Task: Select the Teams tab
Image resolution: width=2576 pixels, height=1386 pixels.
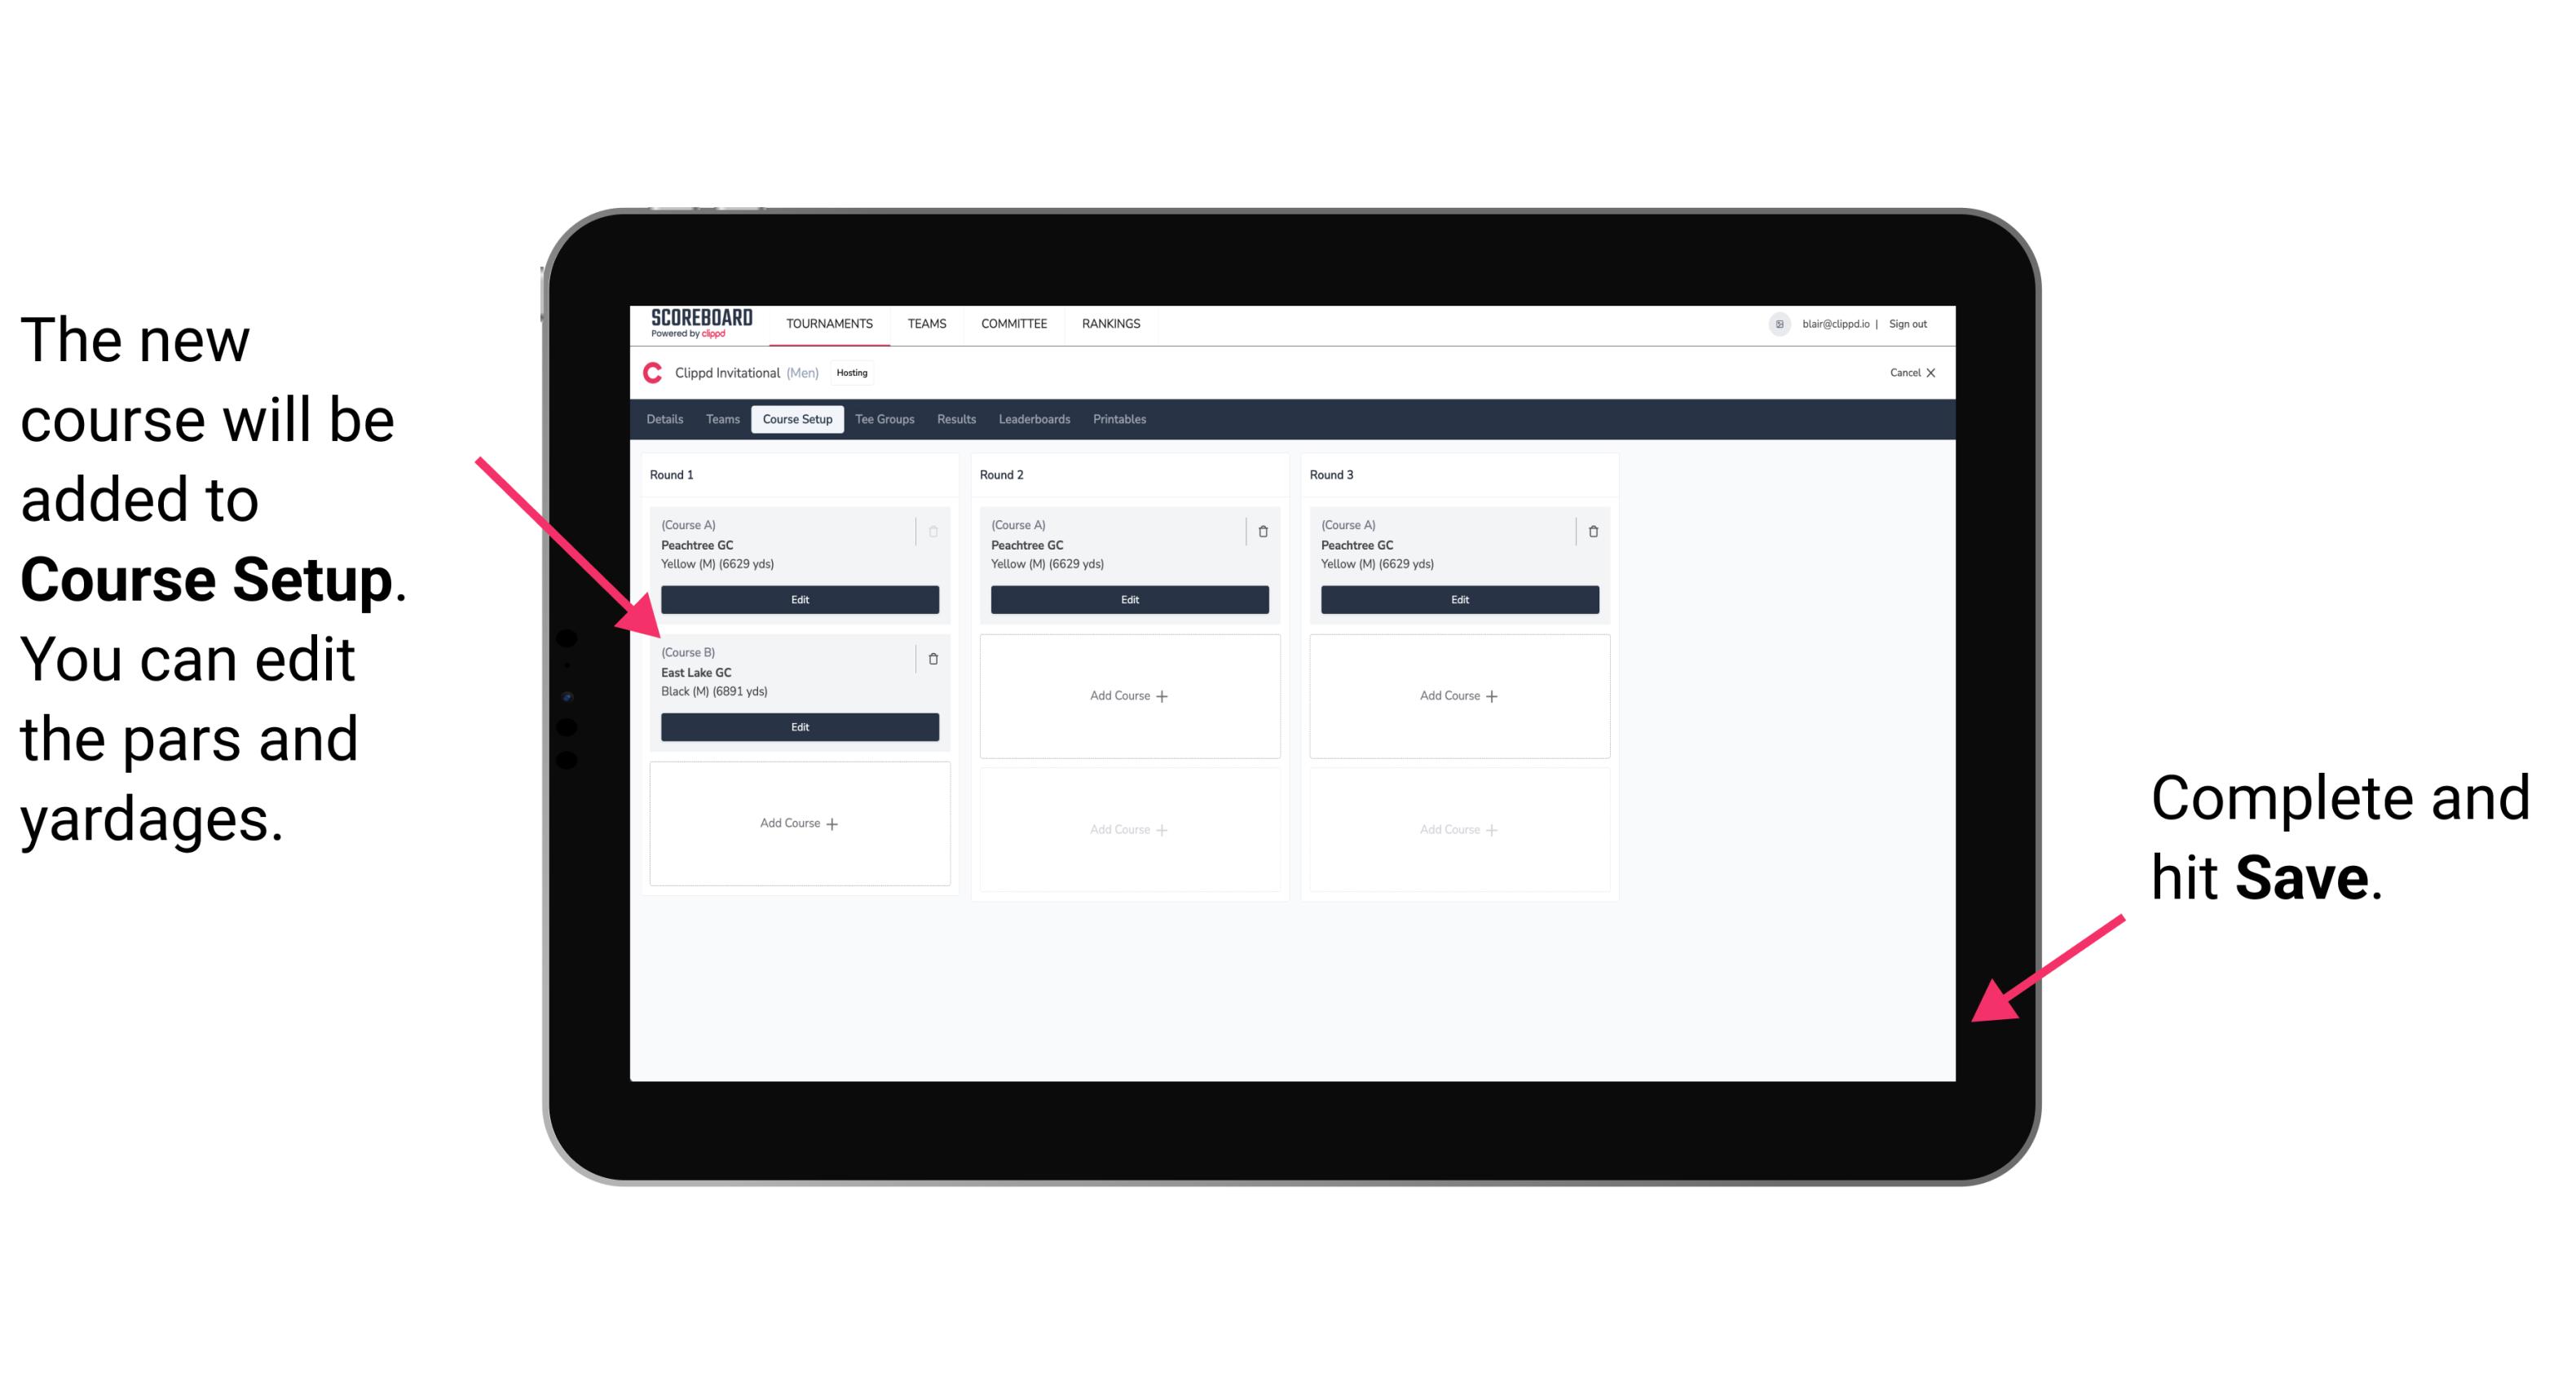Action: (718, 422)
